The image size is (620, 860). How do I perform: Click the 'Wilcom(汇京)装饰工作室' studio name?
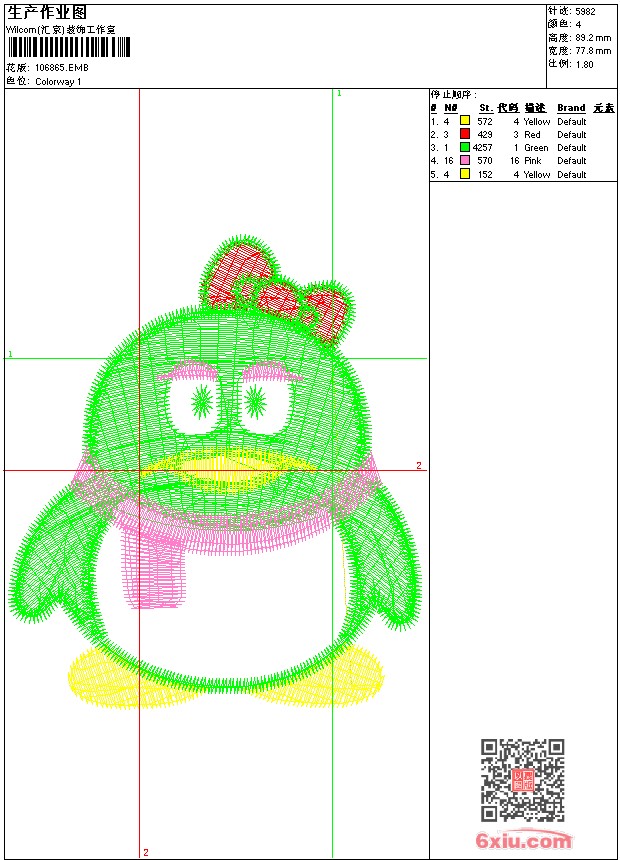[60, 30]
